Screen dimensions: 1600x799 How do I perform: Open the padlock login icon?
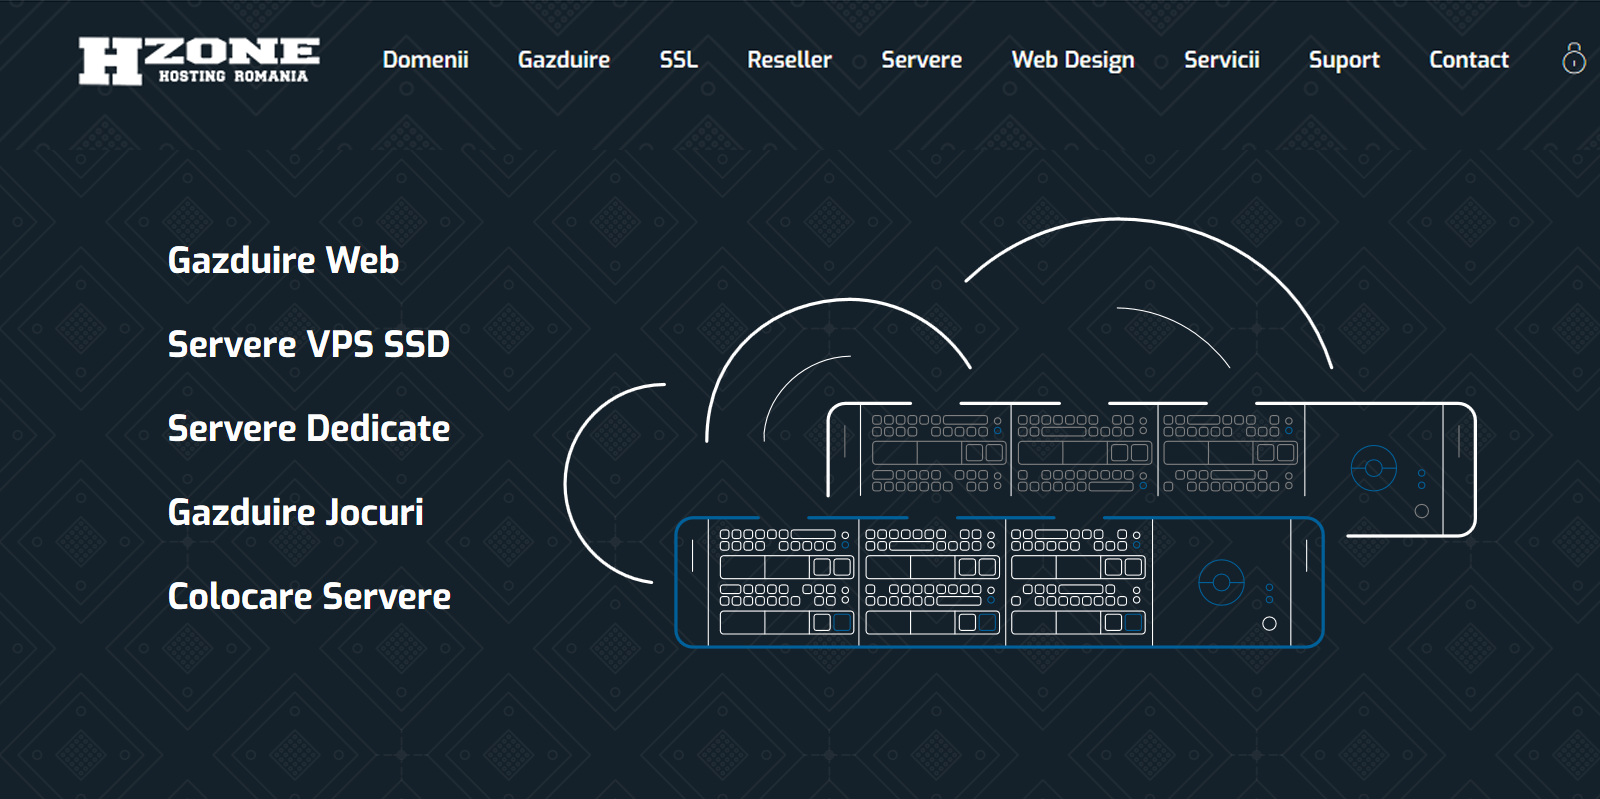point(1573,59)
